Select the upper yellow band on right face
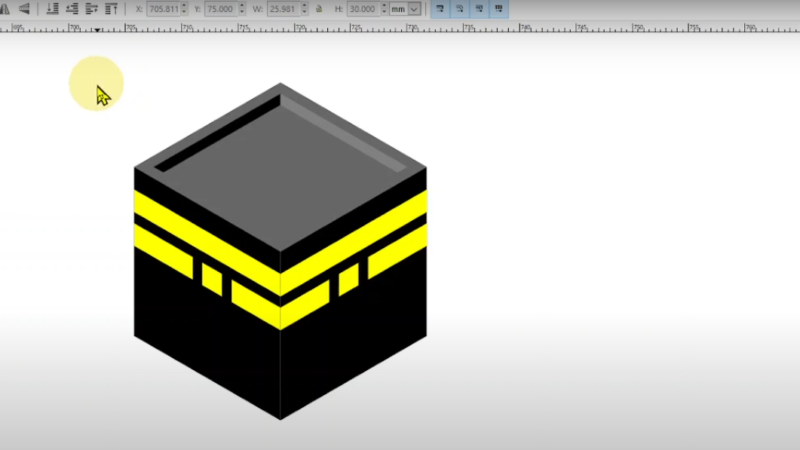Screen dimensions: 800x450 (x=354, y=242)
